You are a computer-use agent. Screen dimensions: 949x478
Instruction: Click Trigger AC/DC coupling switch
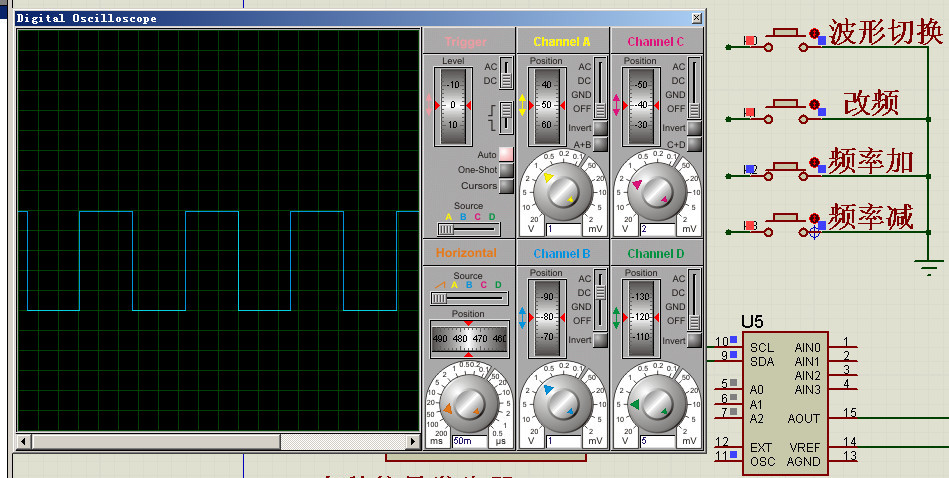tap(506, 73)
